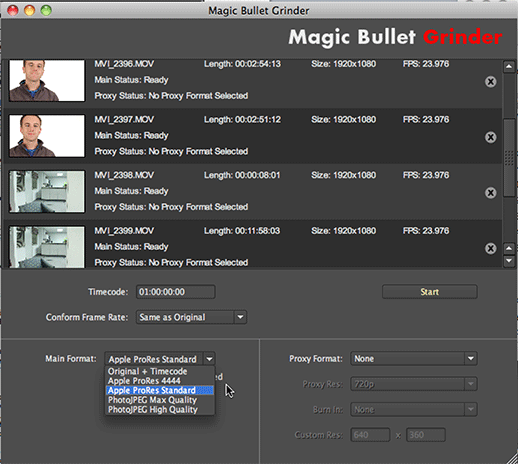The height and width of the screenshot is (464, 518).
Task: Choose PhotoJPEG Max Quality format
Action: tap(160, 400)
